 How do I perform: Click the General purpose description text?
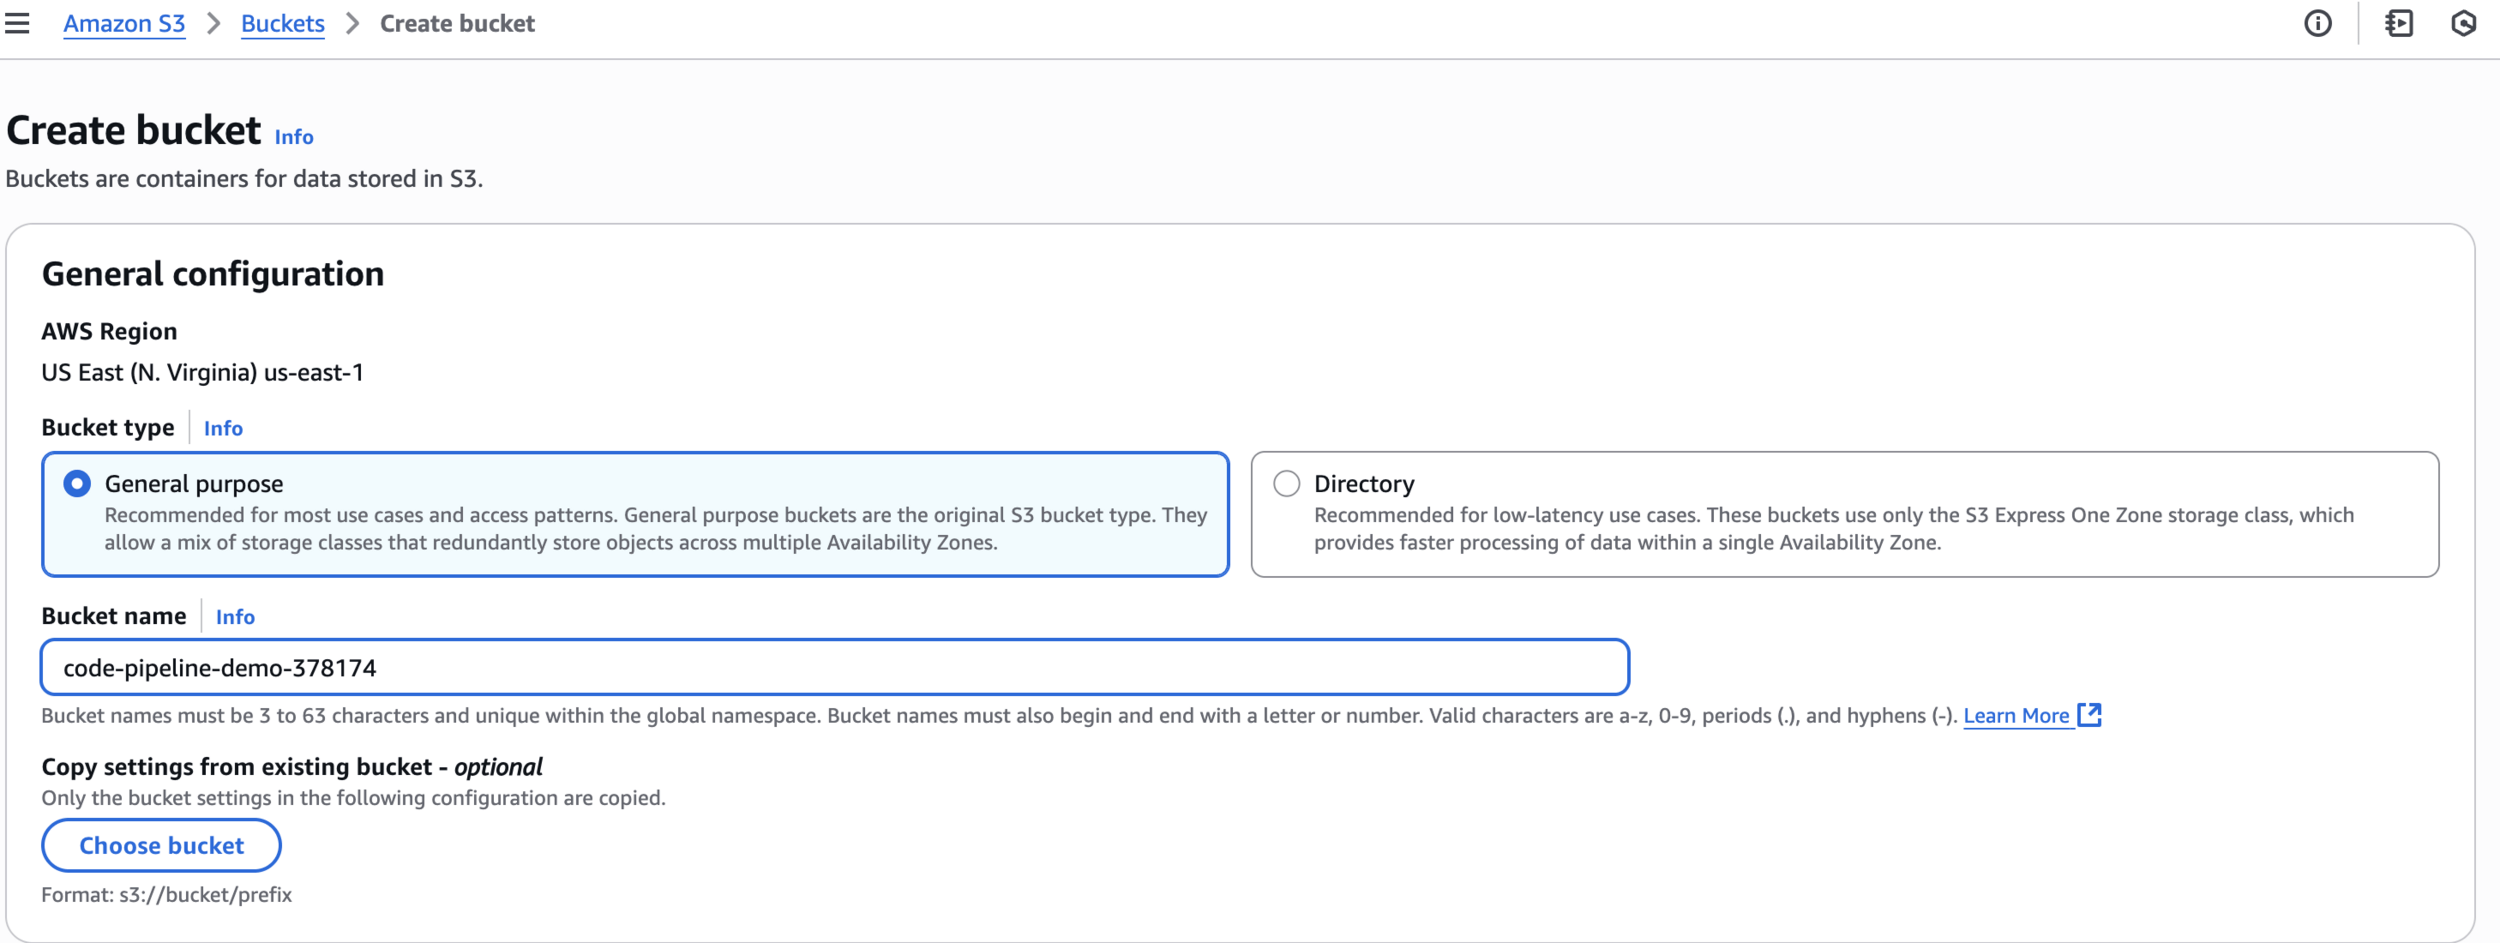[656, 529]
